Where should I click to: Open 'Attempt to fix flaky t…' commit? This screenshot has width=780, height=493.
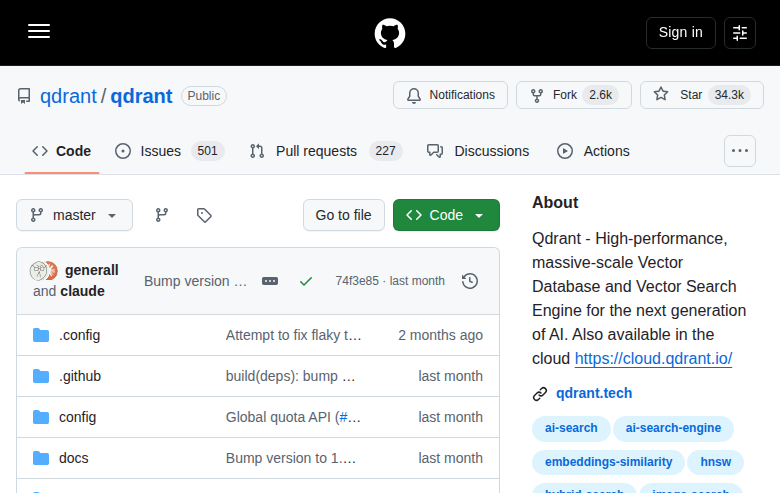(x=293, y=335)
